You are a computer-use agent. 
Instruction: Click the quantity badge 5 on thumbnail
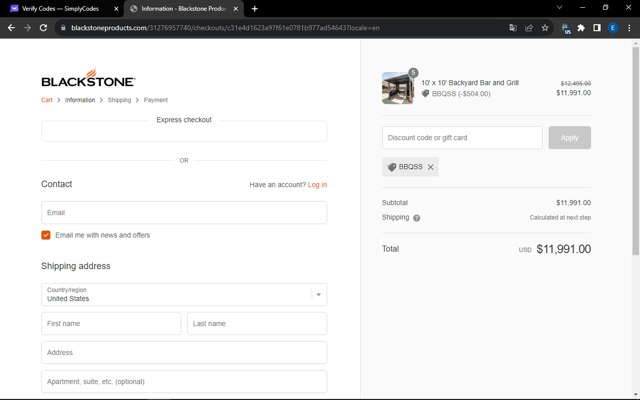pyautogui.click(x=413, y=73)
